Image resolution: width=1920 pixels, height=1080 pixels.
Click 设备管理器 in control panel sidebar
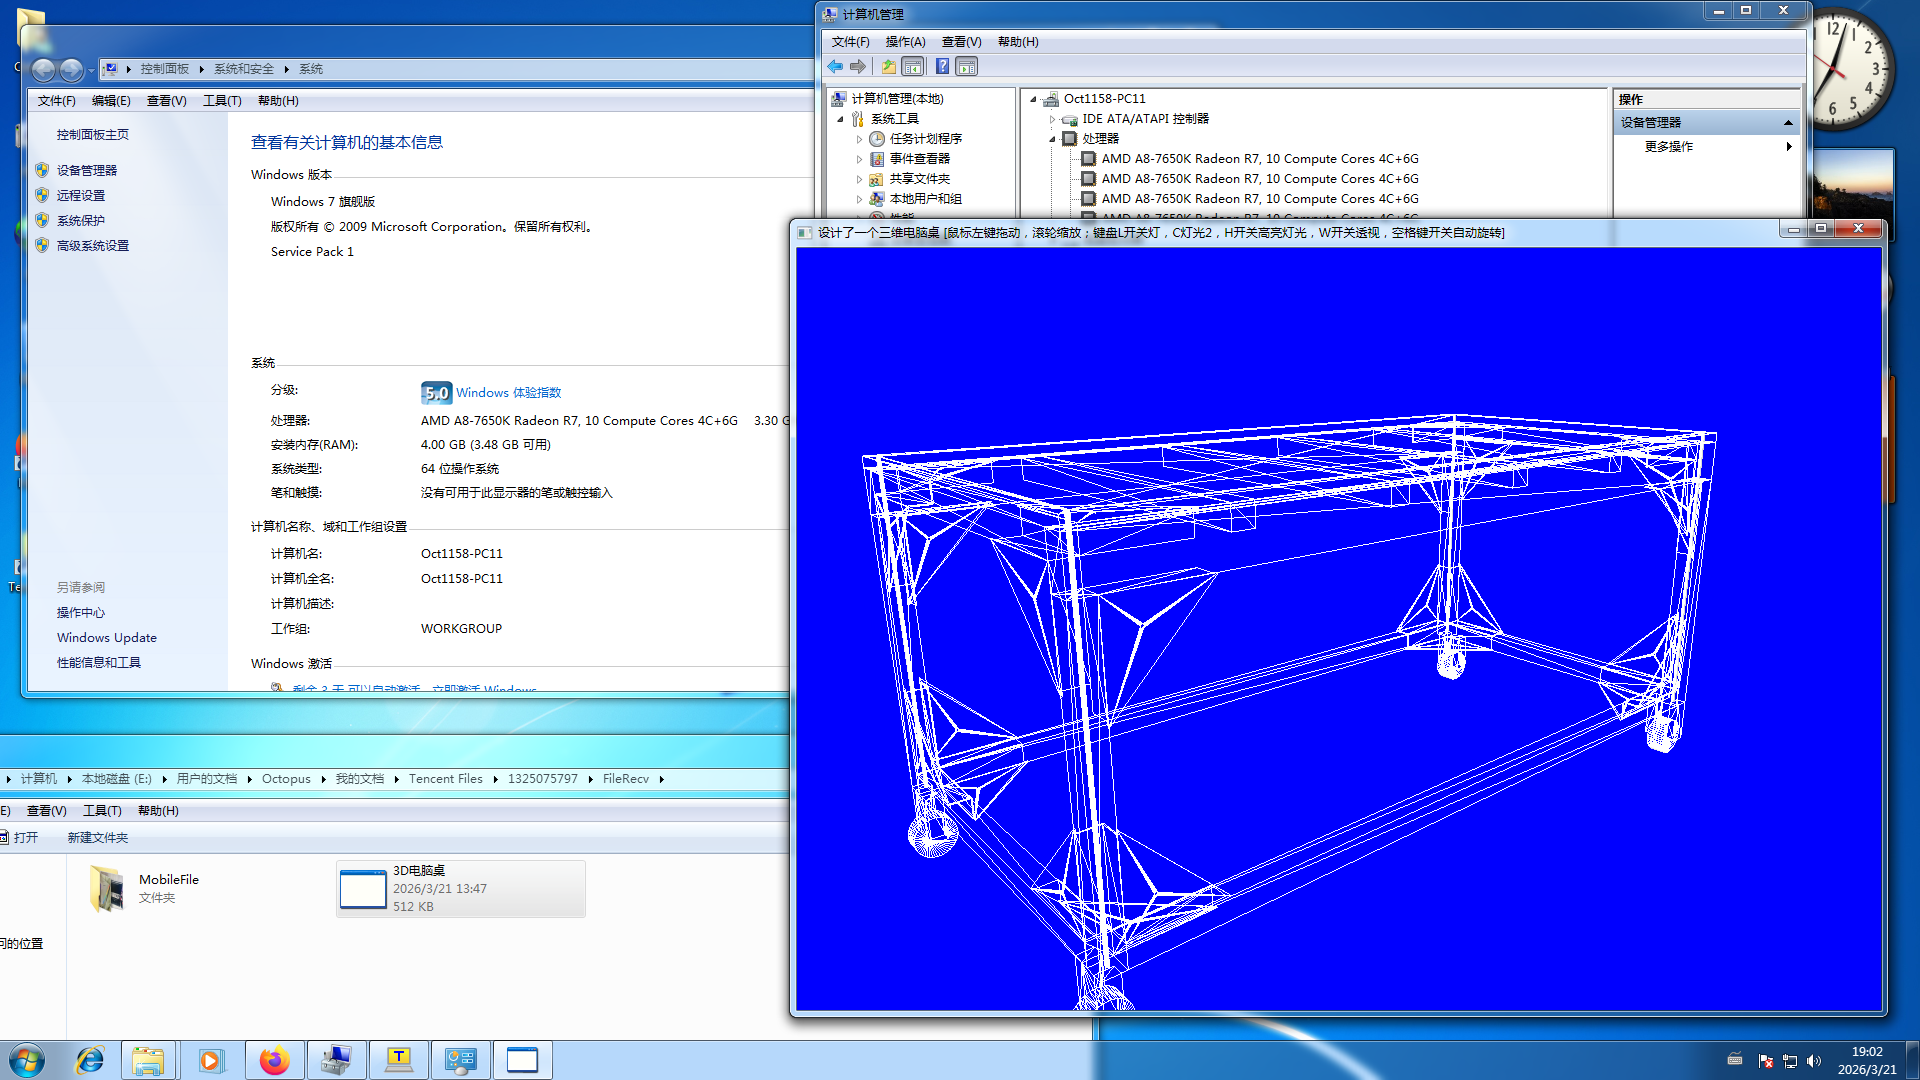87,171
